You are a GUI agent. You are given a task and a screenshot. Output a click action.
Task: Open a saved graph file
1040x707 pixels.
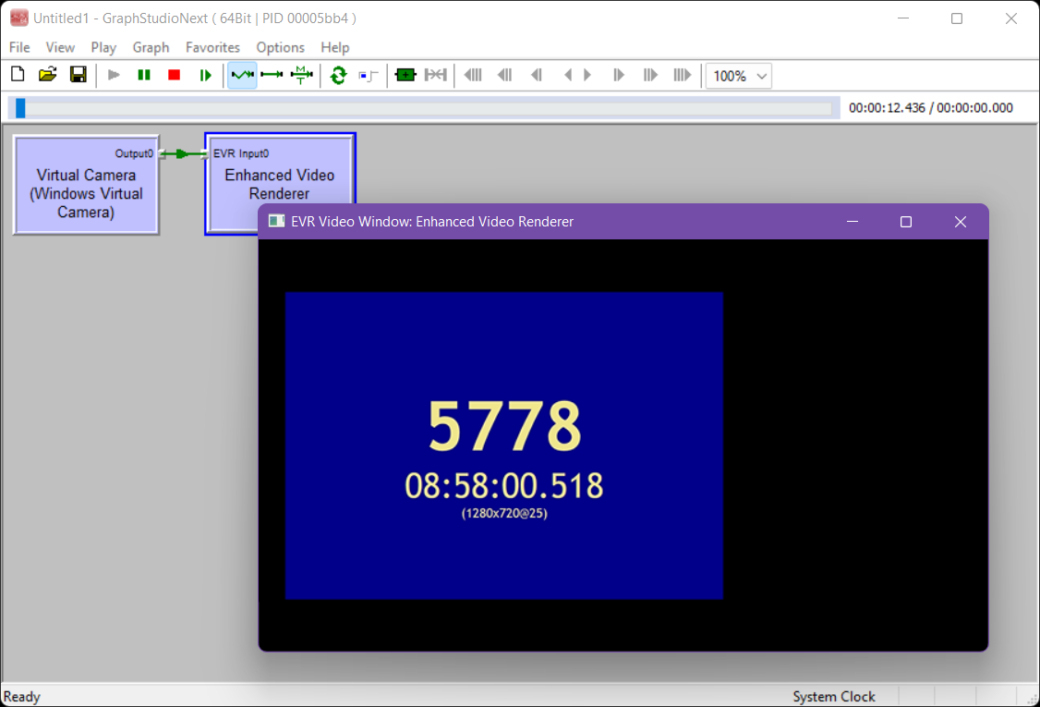click(x=47, y=74)
